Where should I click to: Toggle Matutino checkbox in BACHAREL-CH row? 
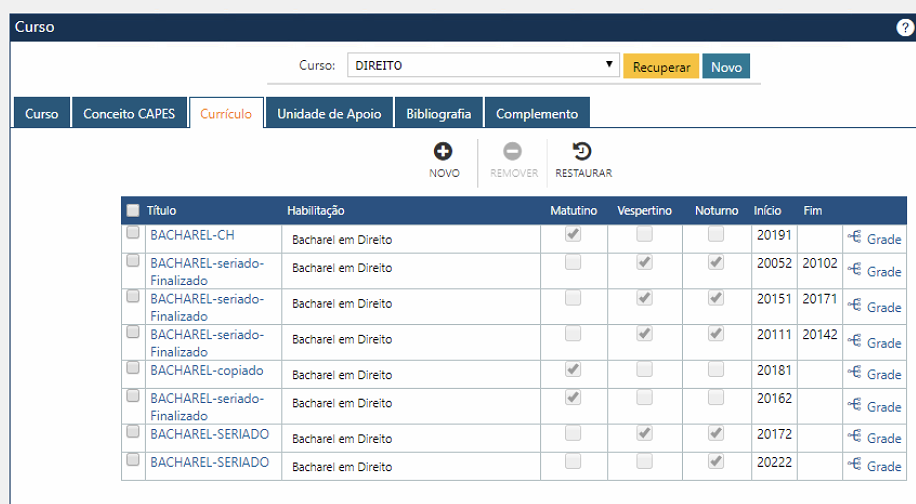point(573,234)
